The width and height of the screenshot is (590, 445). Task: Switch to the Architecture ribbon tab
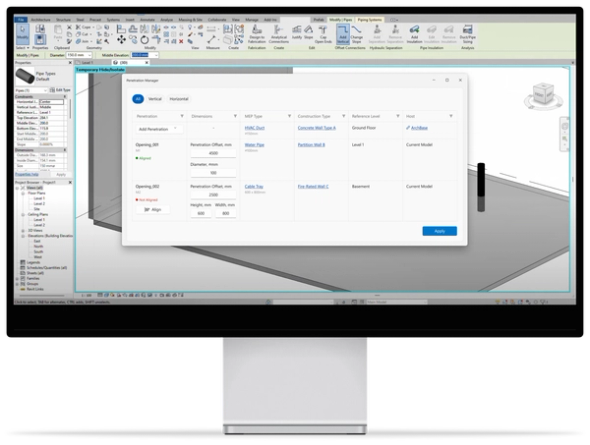click(x=41, y=20)
